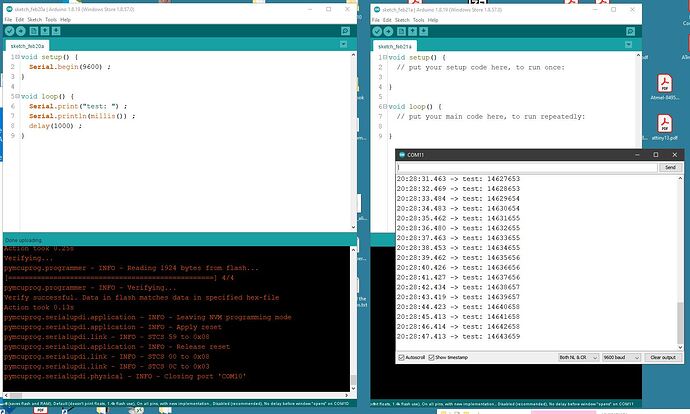Image resolution: width=690 pixels, height=414 pixels.
Task: Click Arduino logo in sketch_feb21a title bar
Action: (377, 9)
